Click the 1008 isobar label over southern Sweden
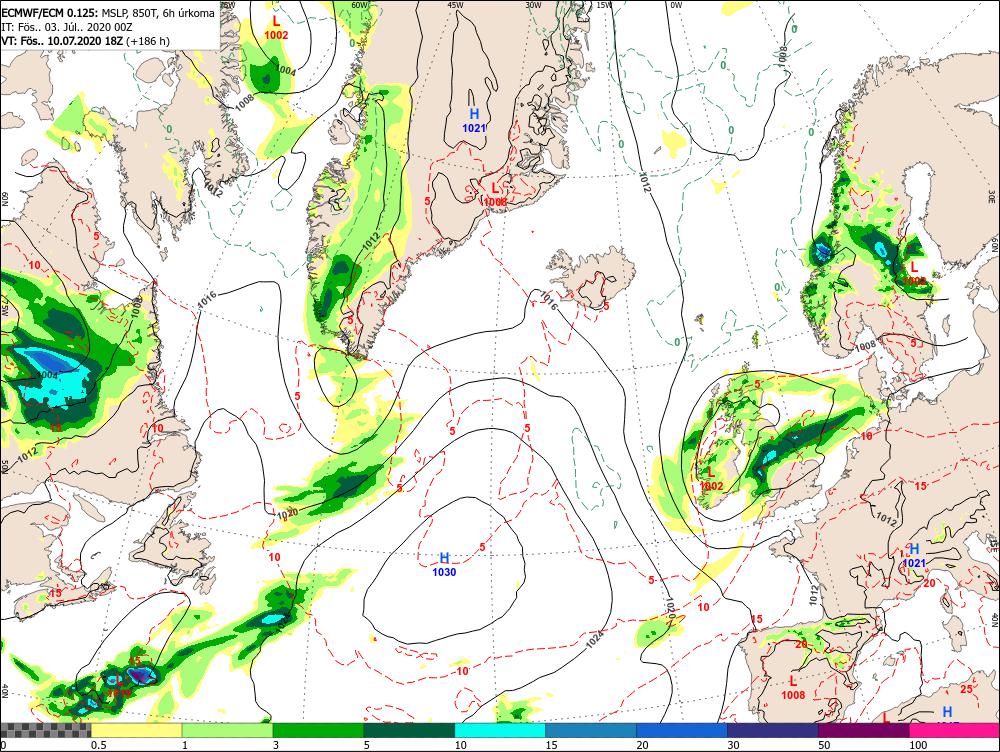Screen dimensions: 1000x752 click(x=865, y=346)
